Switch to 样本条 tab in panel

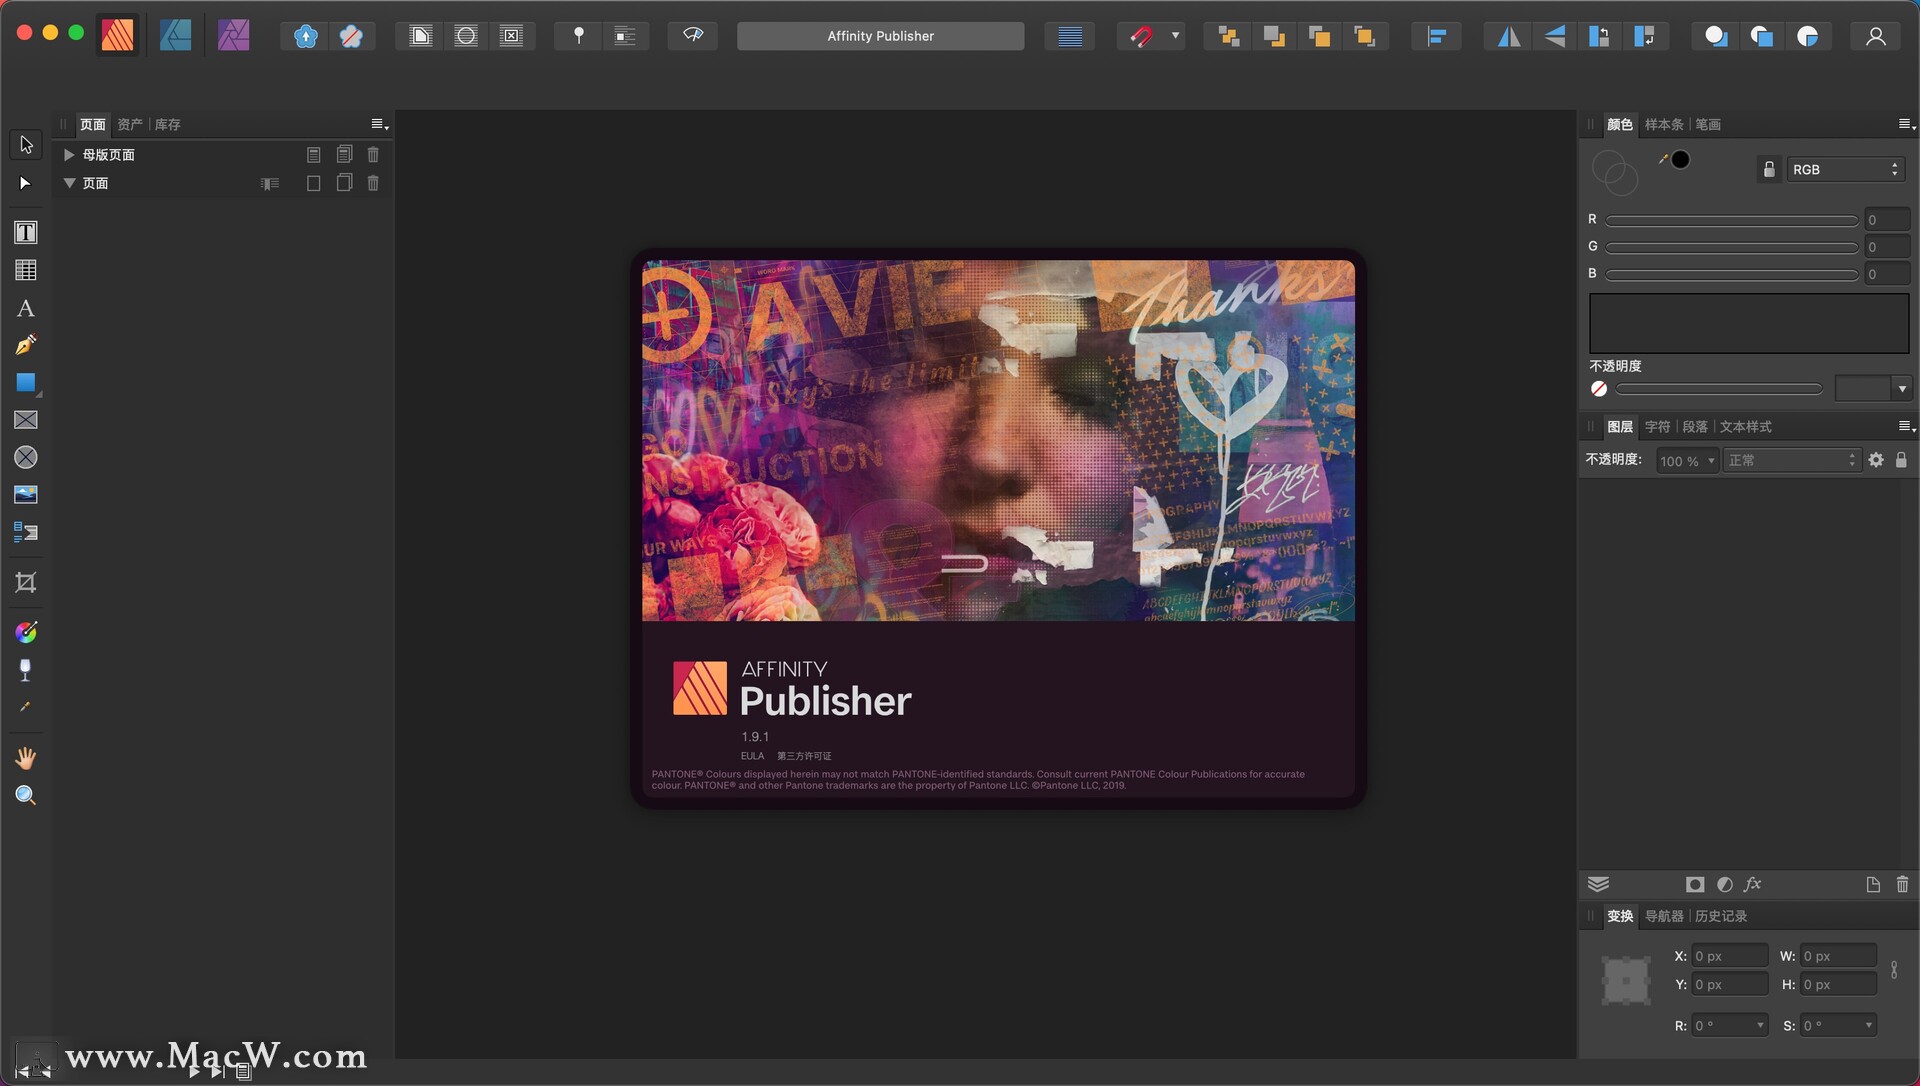1663,124
